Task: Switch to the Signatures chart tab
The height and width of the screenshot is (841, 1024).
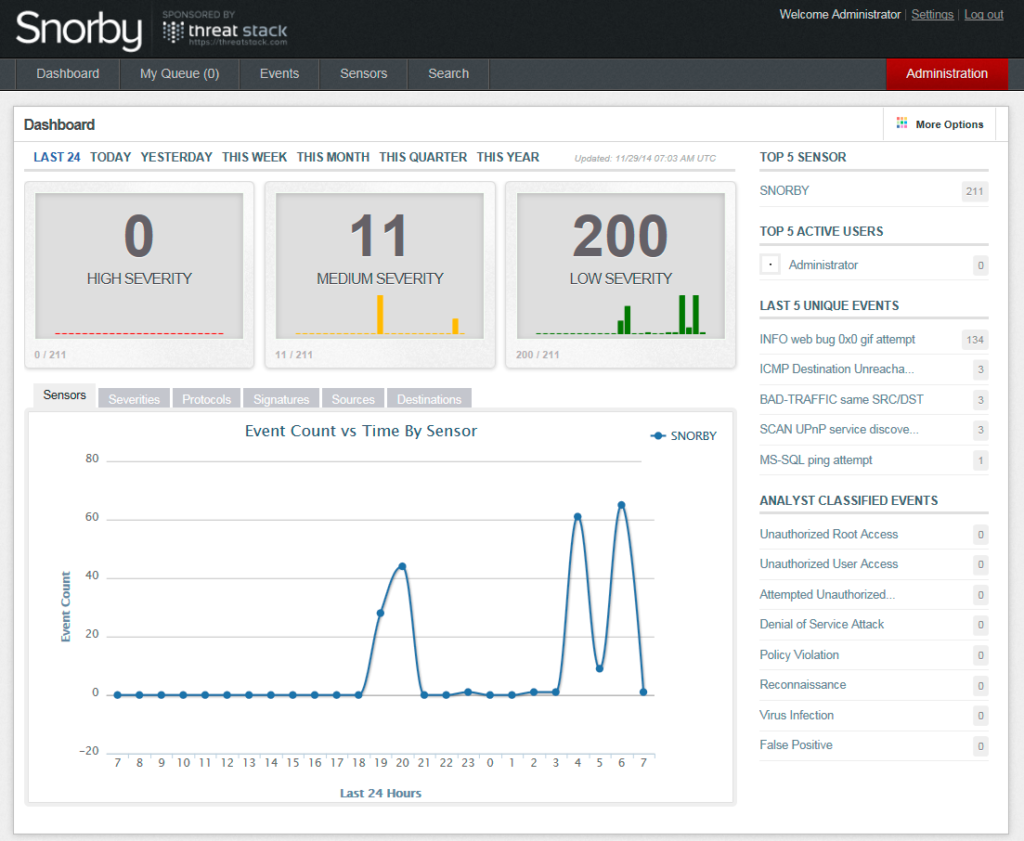Action: (x=281, y=398)
